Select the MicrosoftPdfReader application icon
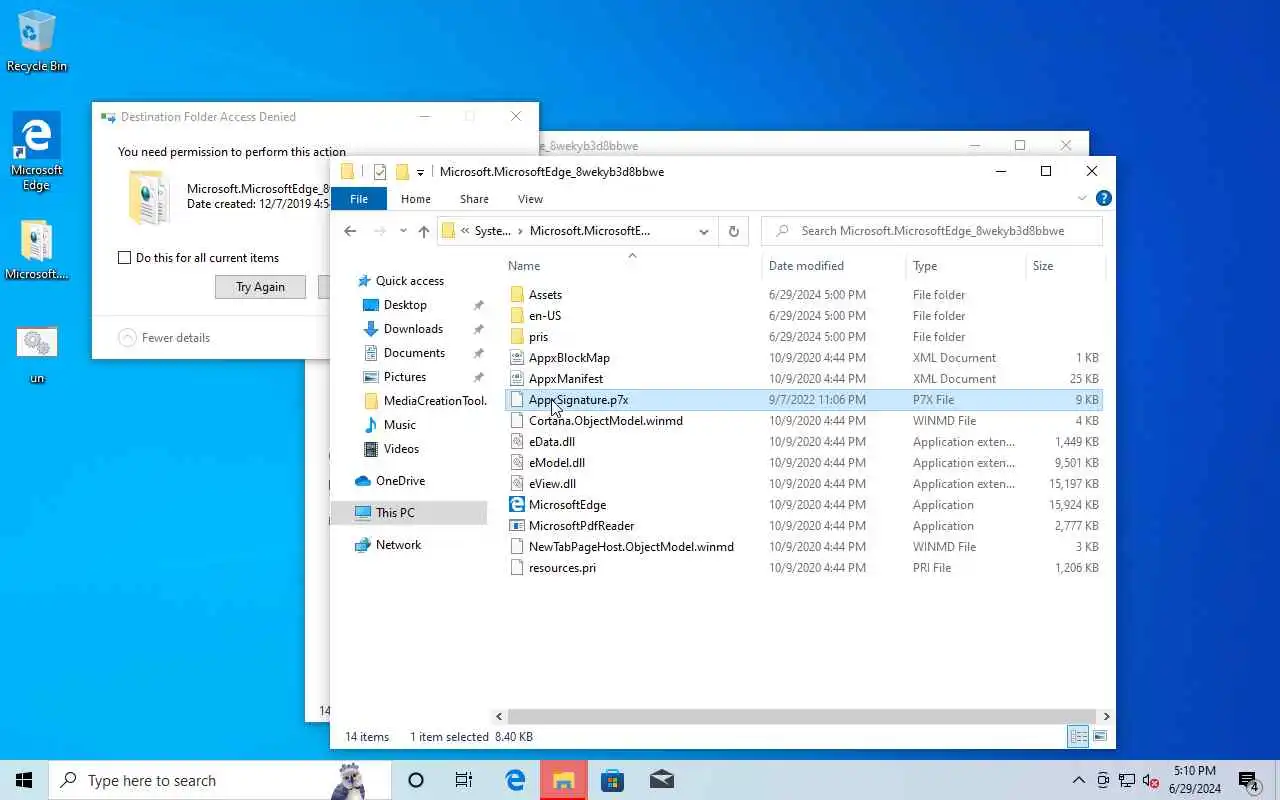Viewport: 1280px width, 800px height. (517, 526)
